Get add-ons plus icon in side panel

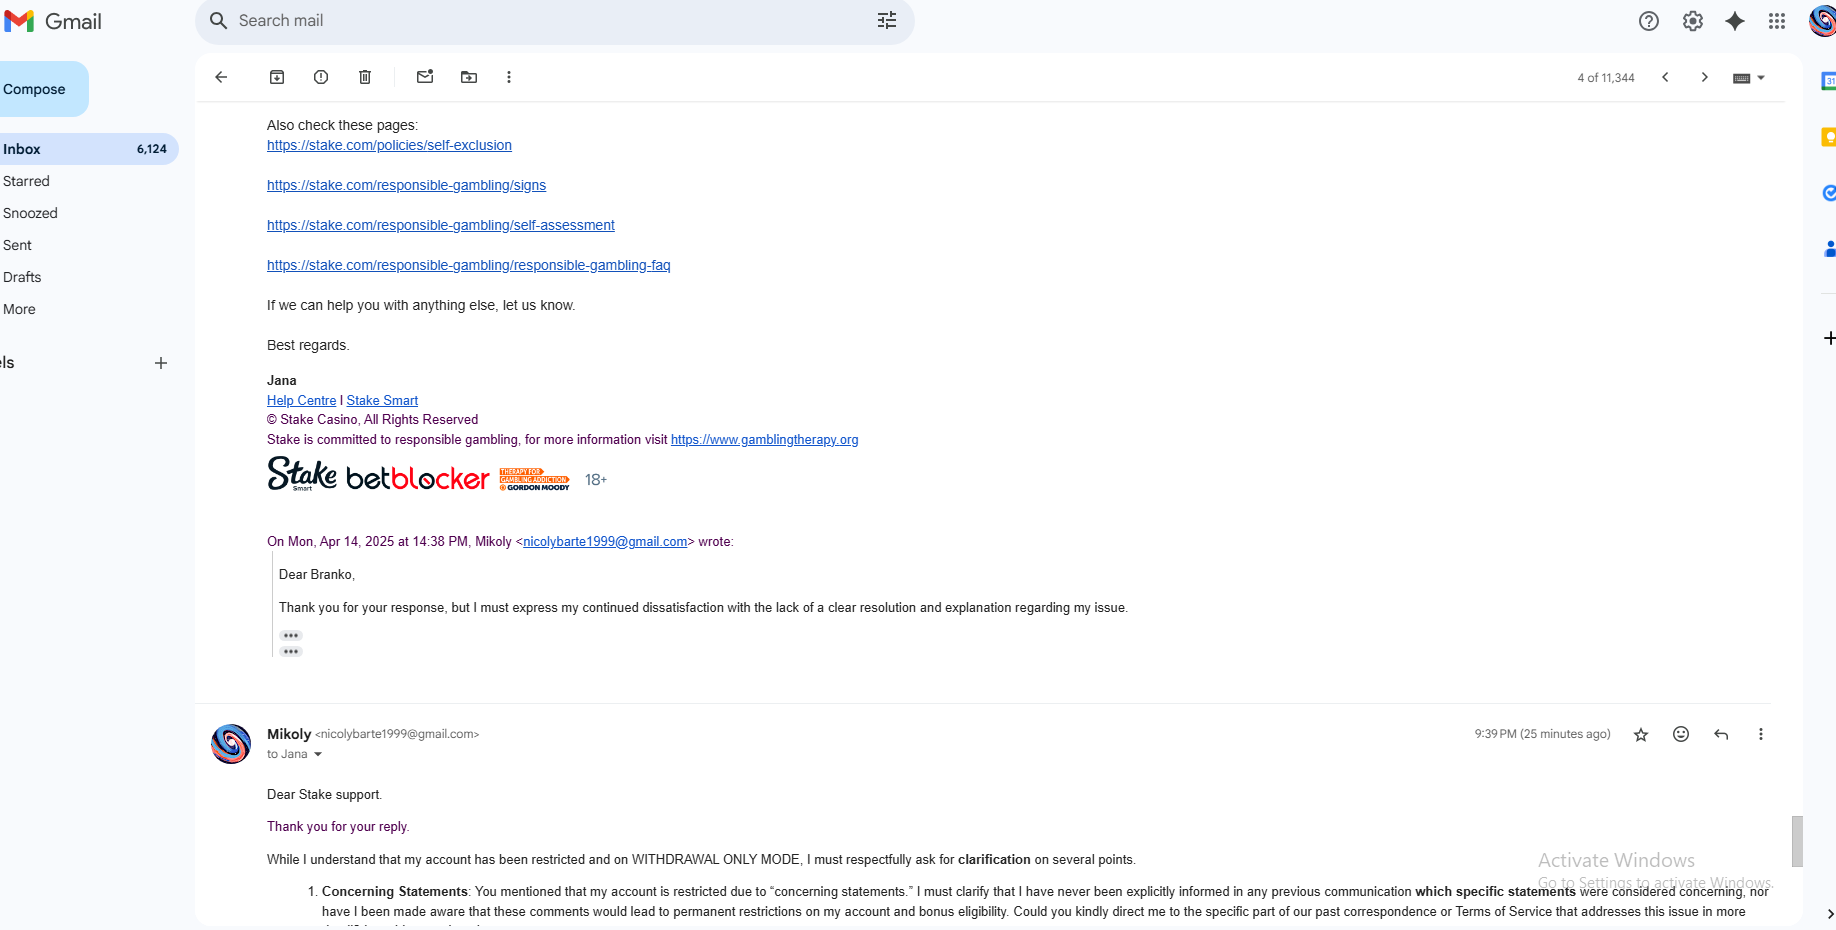[1829, 338]
